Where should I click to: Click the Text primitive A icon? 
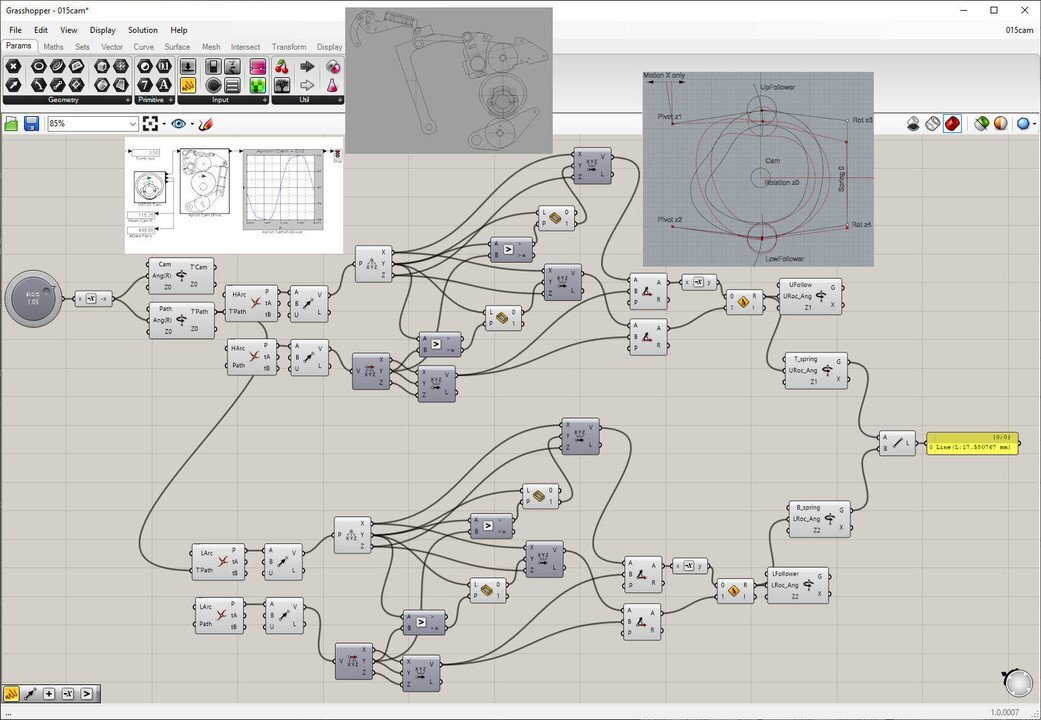pyautogui.click(x=163, y=85)
